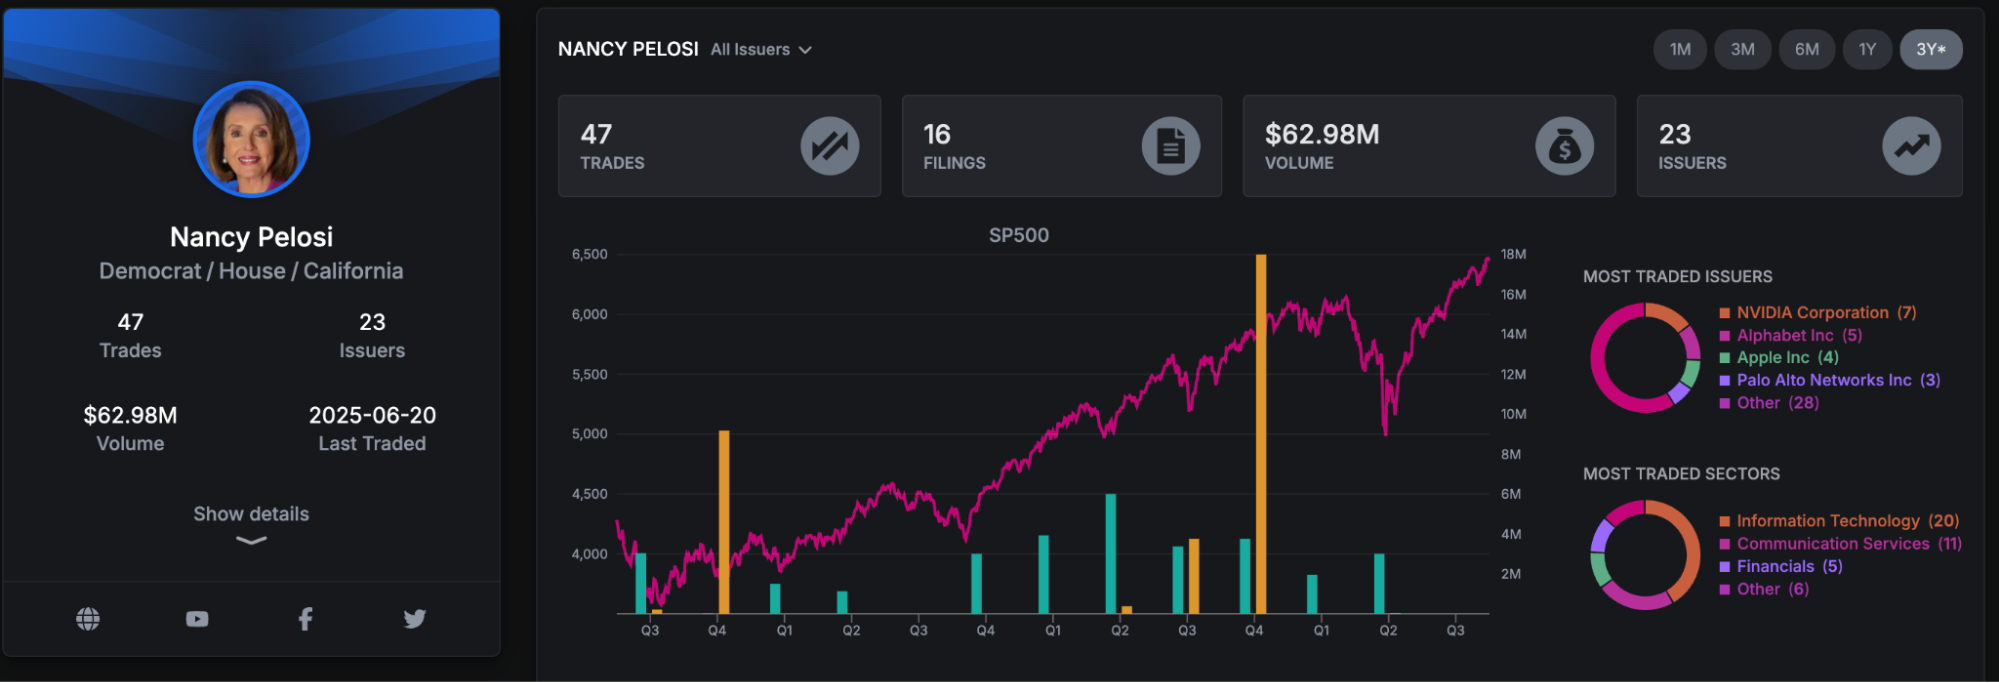Select the 3M time range
The image size is (1999, 683).
1743,49
